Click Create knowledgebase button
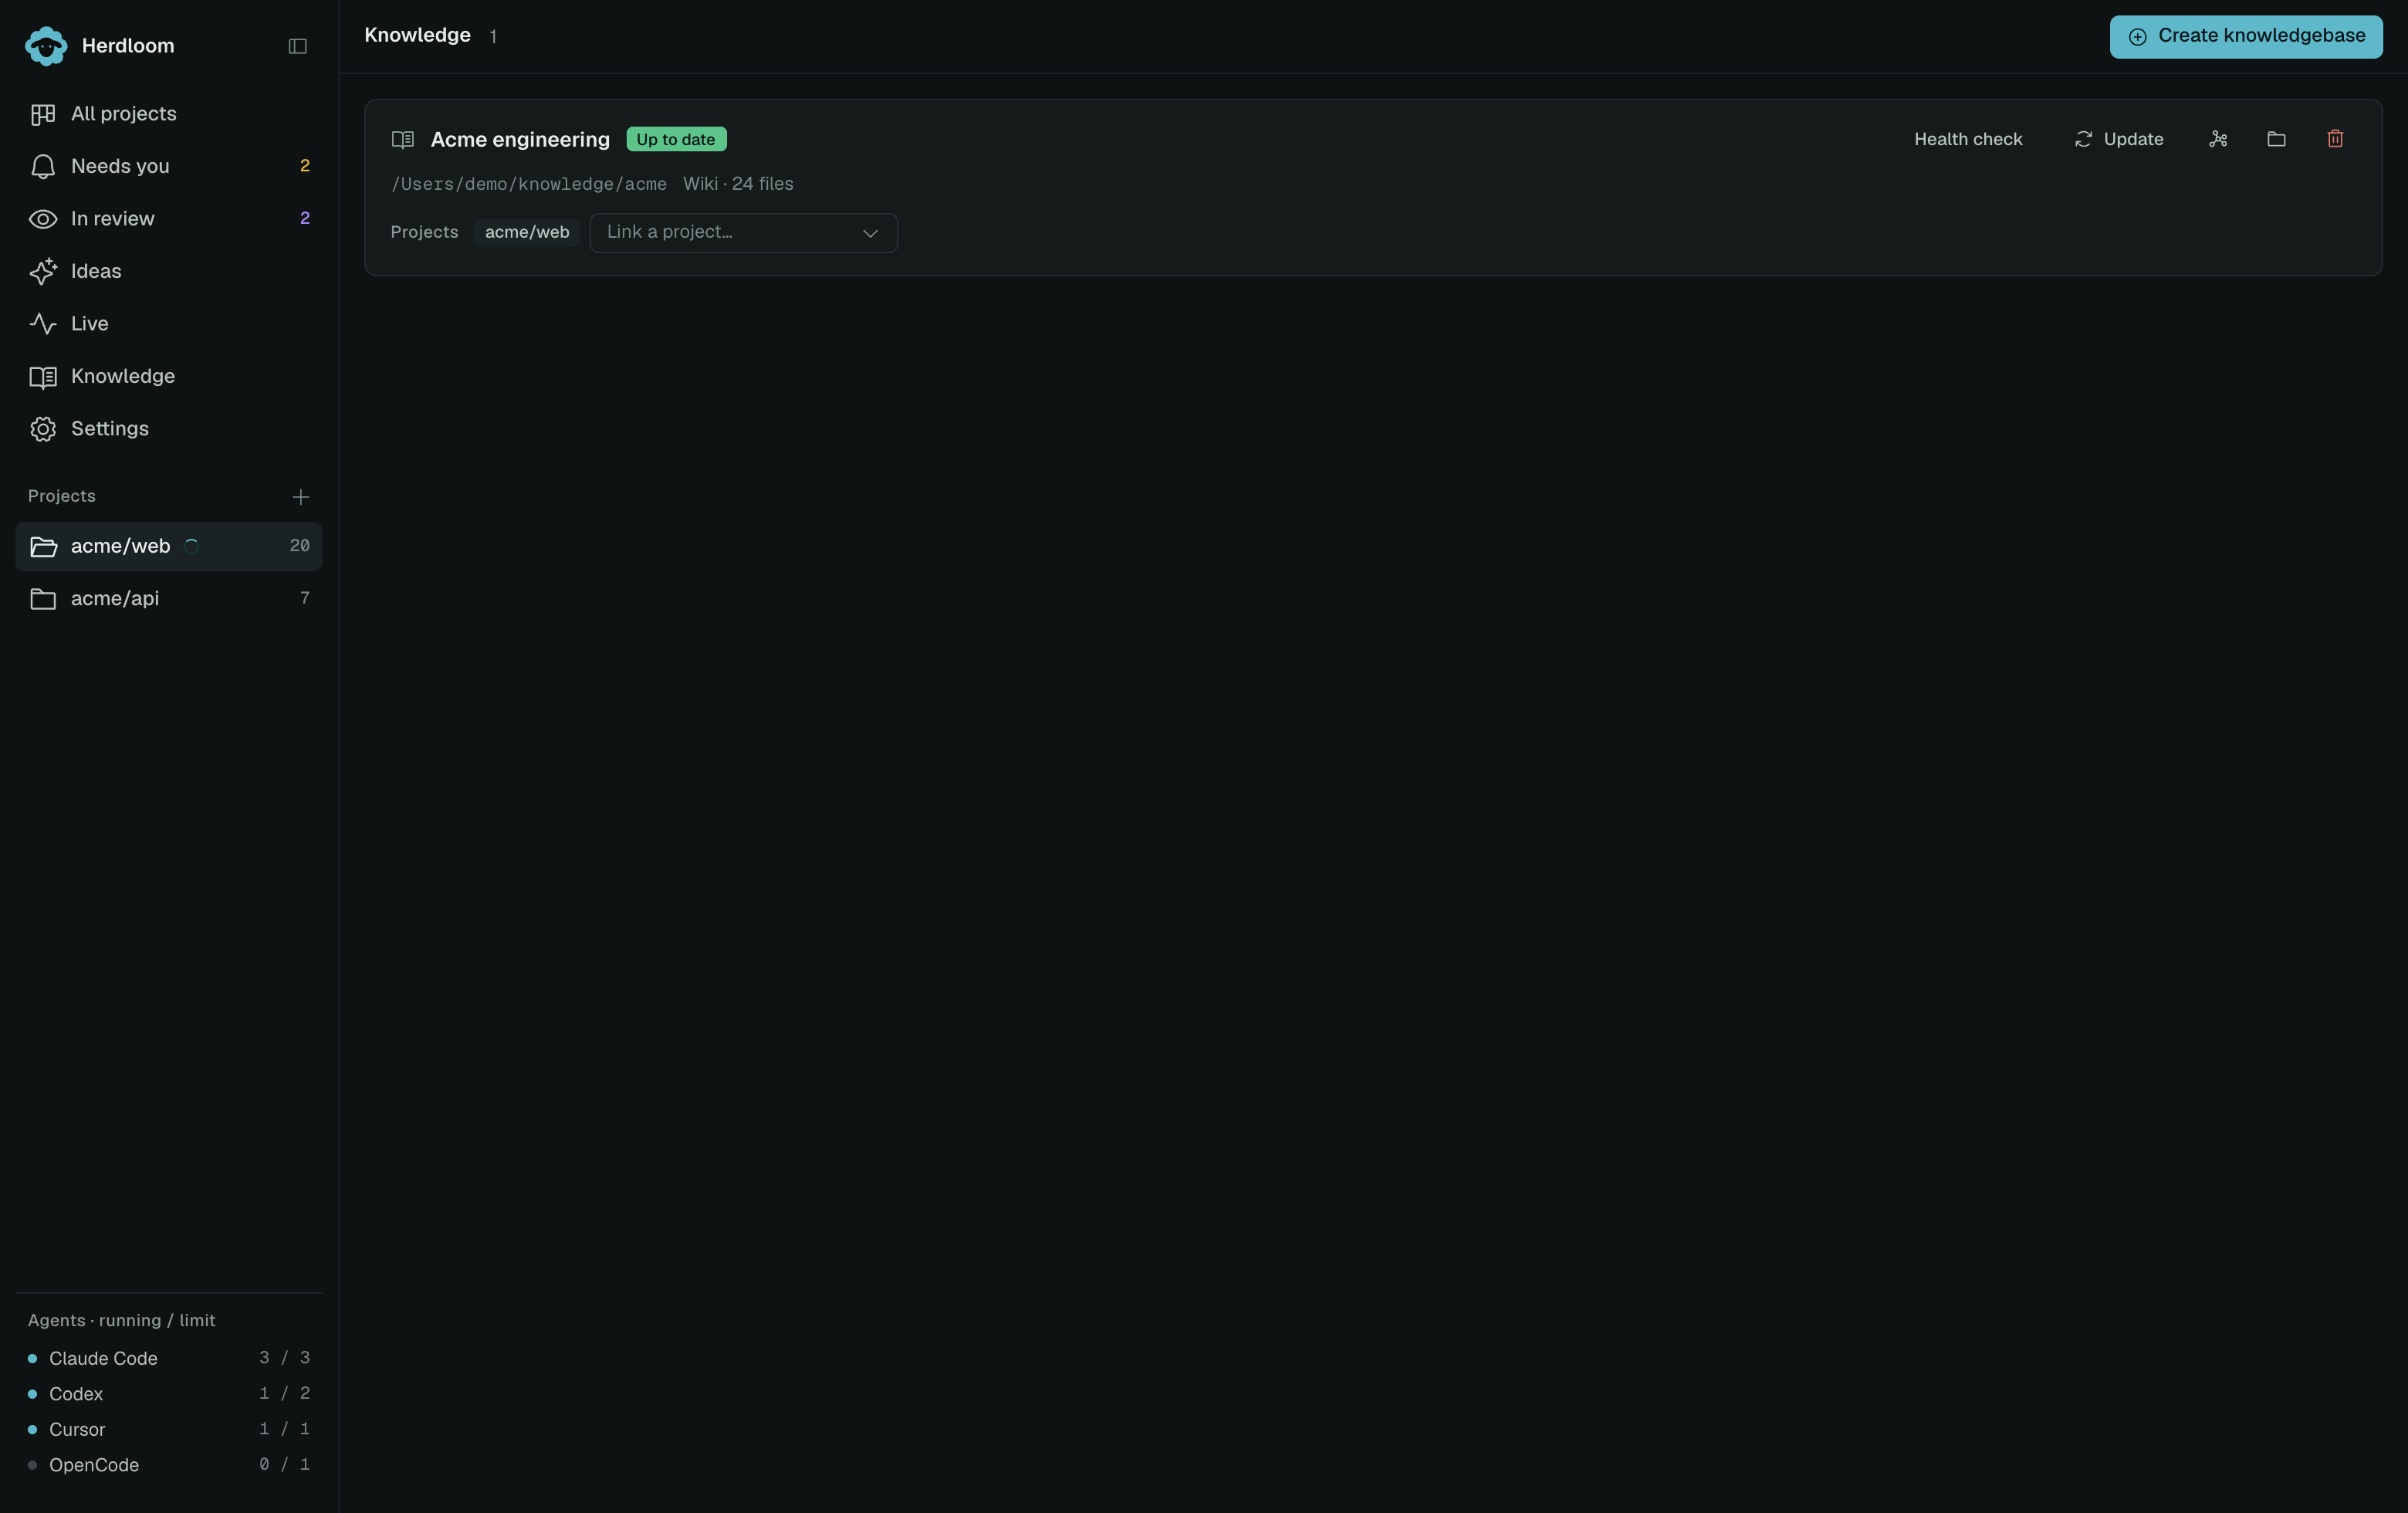 (x=2246, y=36)
